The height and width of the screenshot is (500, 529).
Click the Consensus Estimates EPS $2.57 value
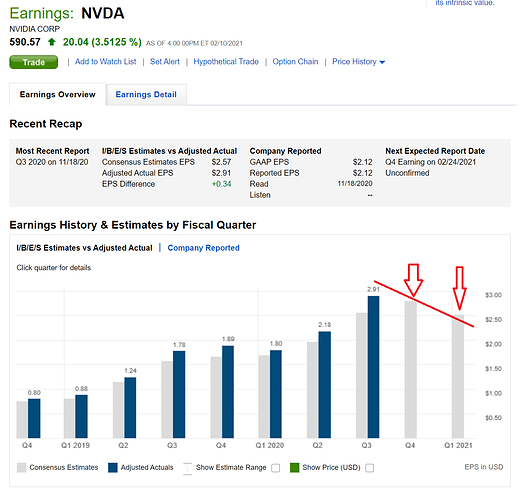(221, 162)
